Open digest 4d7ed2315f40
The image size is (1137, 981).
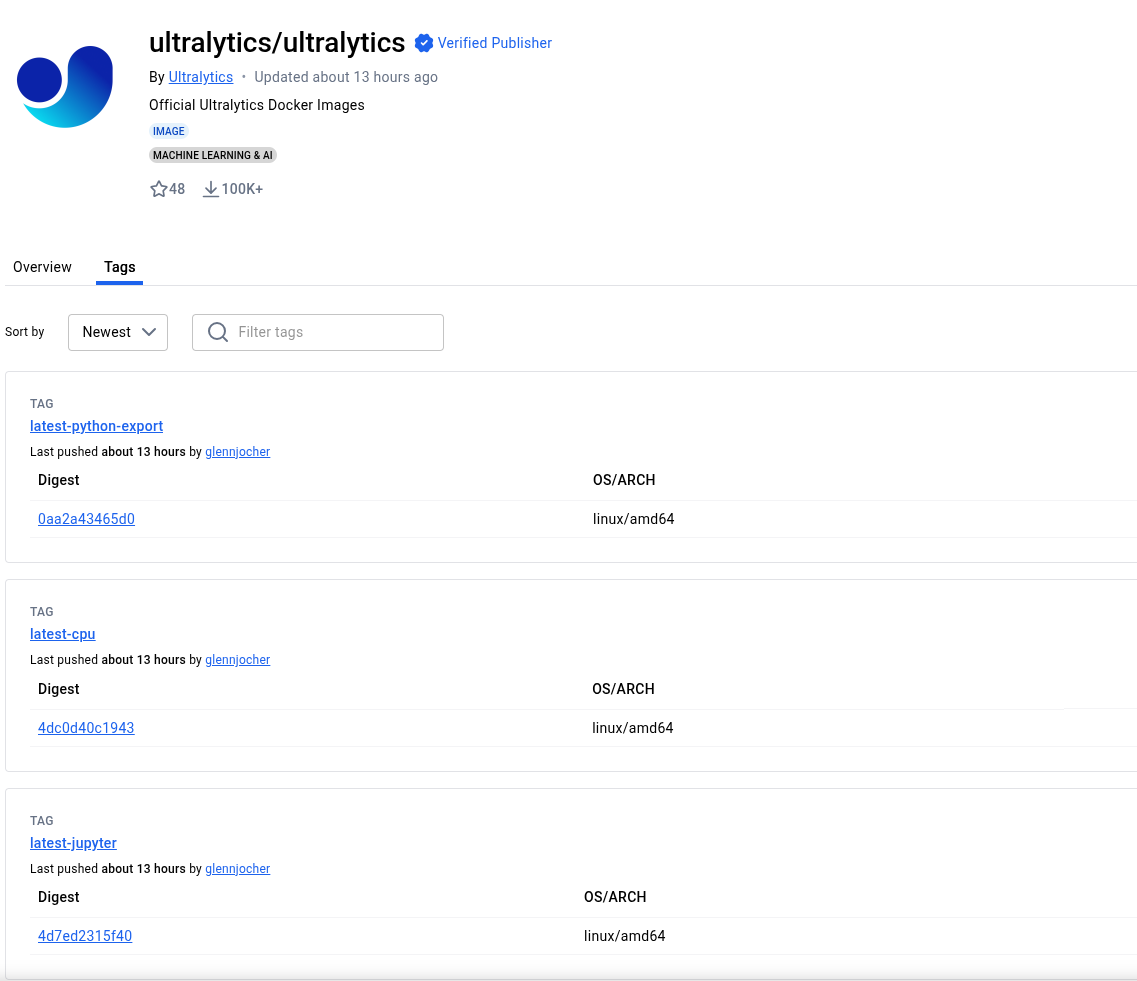point(85,936)
